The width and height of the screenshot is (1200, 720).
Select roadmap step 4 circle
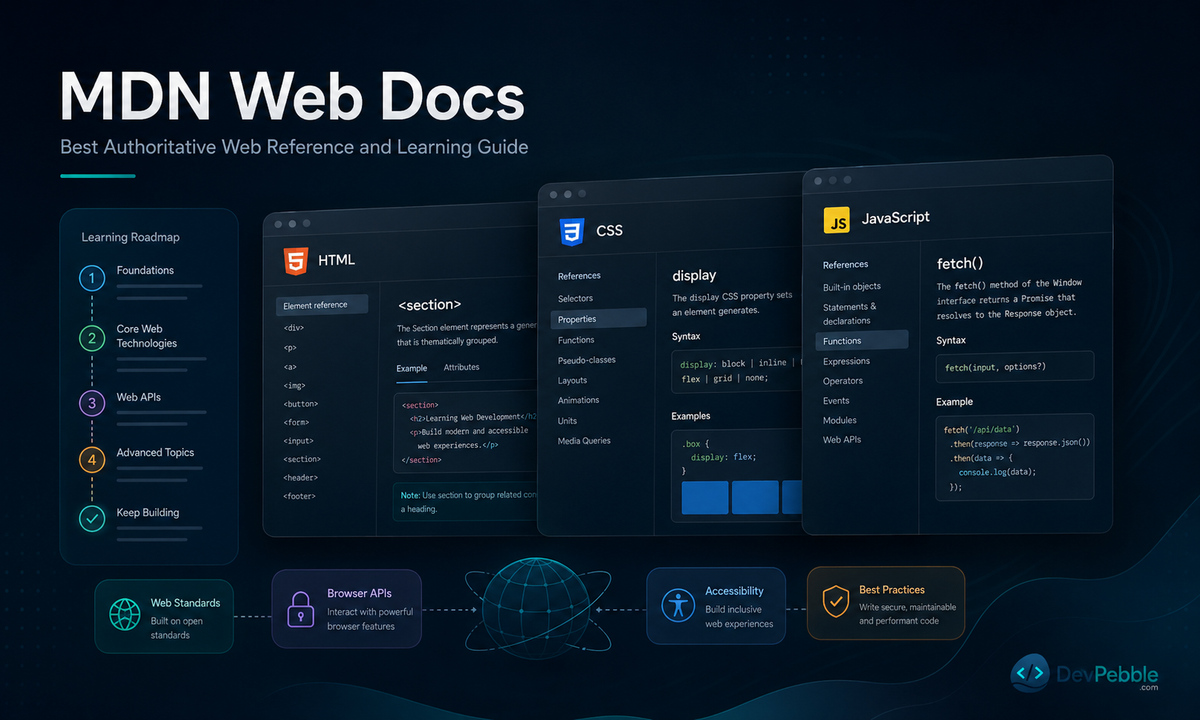click(92, 459)
